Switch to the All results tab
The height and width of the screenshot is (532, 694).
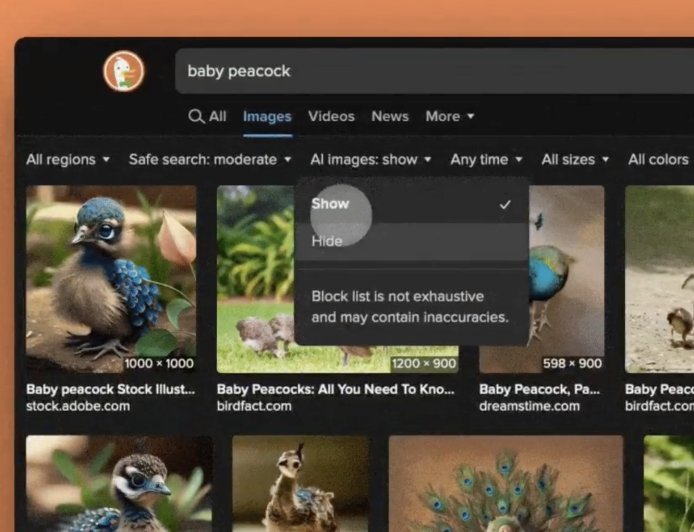tap(217, 116)
